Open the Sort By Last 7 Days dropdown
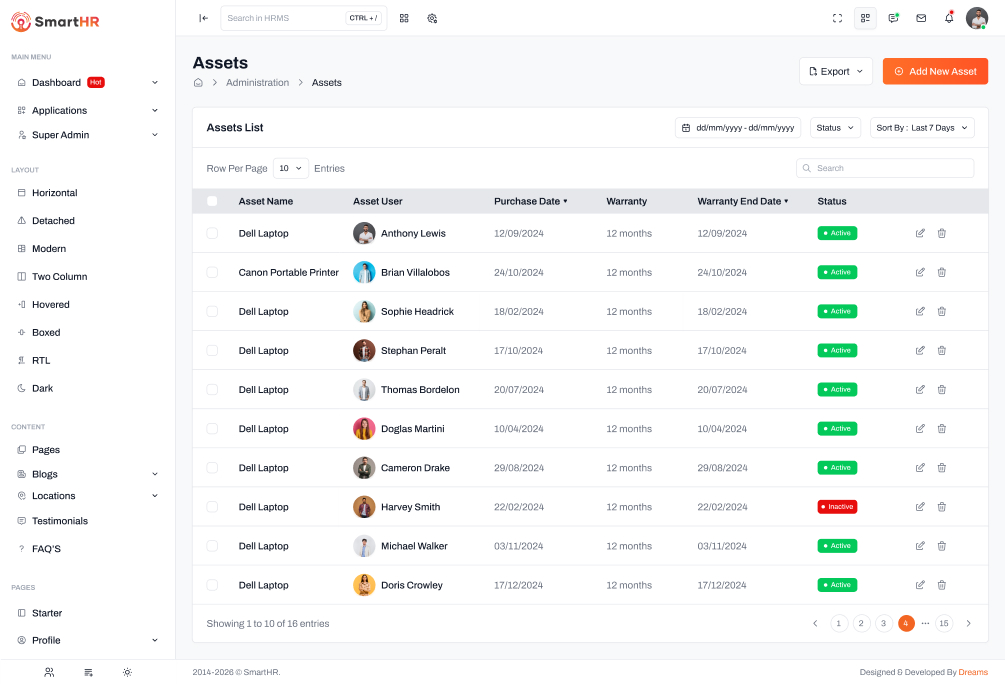Screen dimensions: 1005x684 (921, 128)
